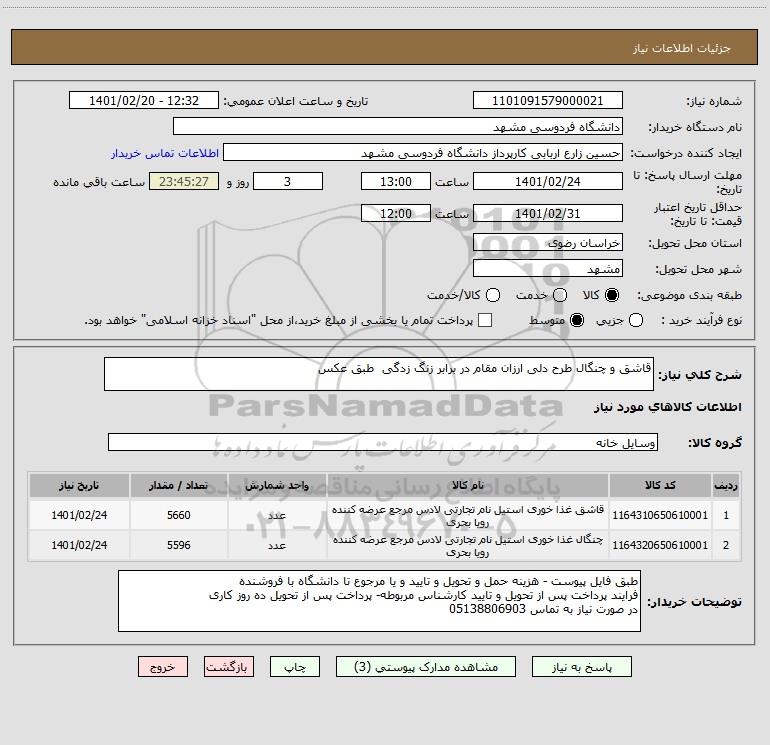Click the general description box قاشق و چنگال
Screen dimensions: 770x745
(379, 374)
